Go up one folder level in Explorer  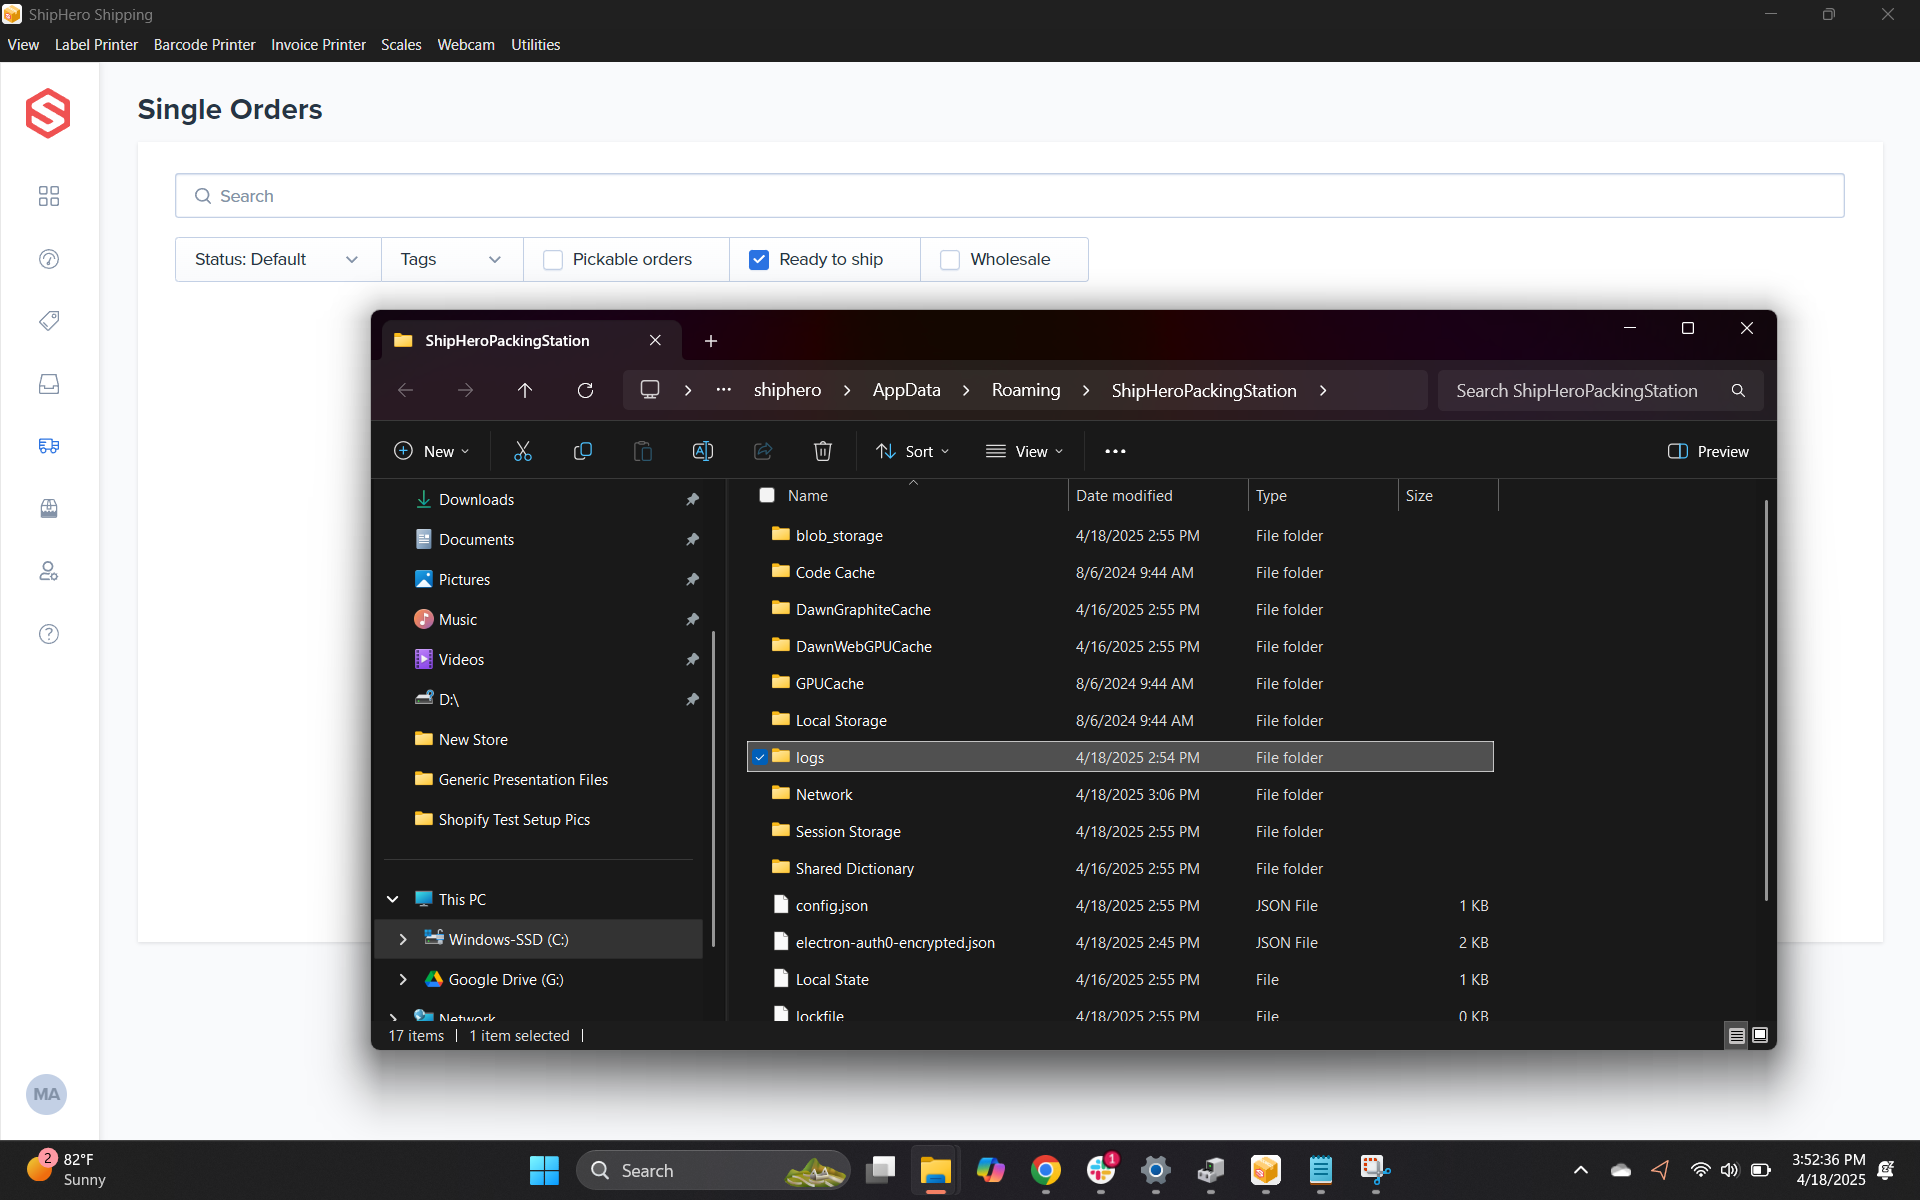pos(525,390)
